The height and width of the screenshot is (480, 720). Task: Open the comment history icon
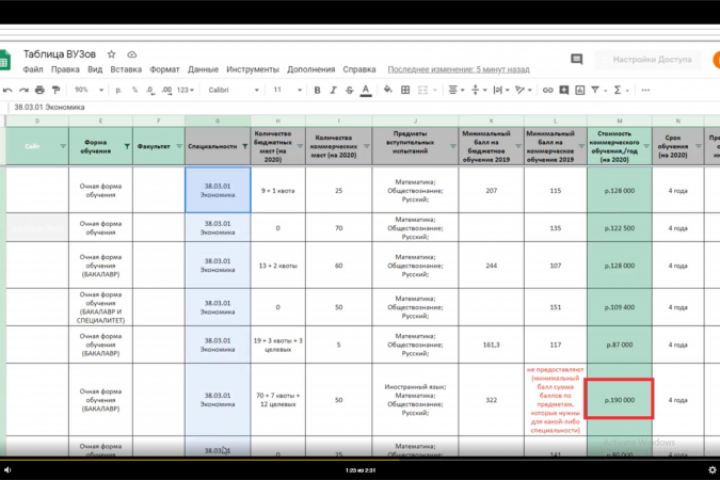click(x=577, y=59)
